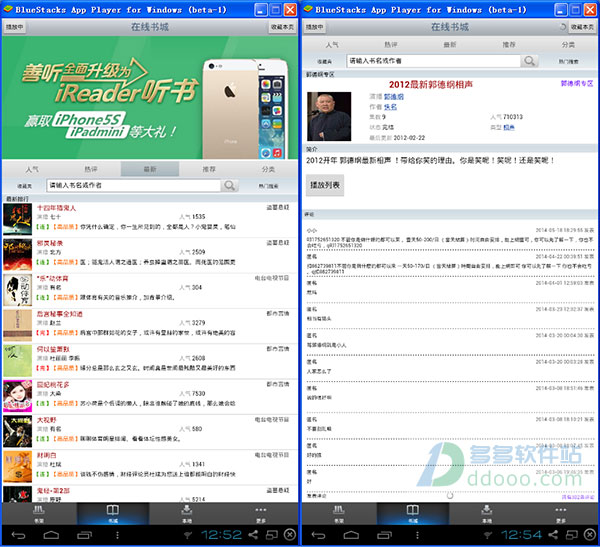Screen dimensions: 600x547
Task: Tap the share icon beside 12:54
Action: (x=553, y=535)
